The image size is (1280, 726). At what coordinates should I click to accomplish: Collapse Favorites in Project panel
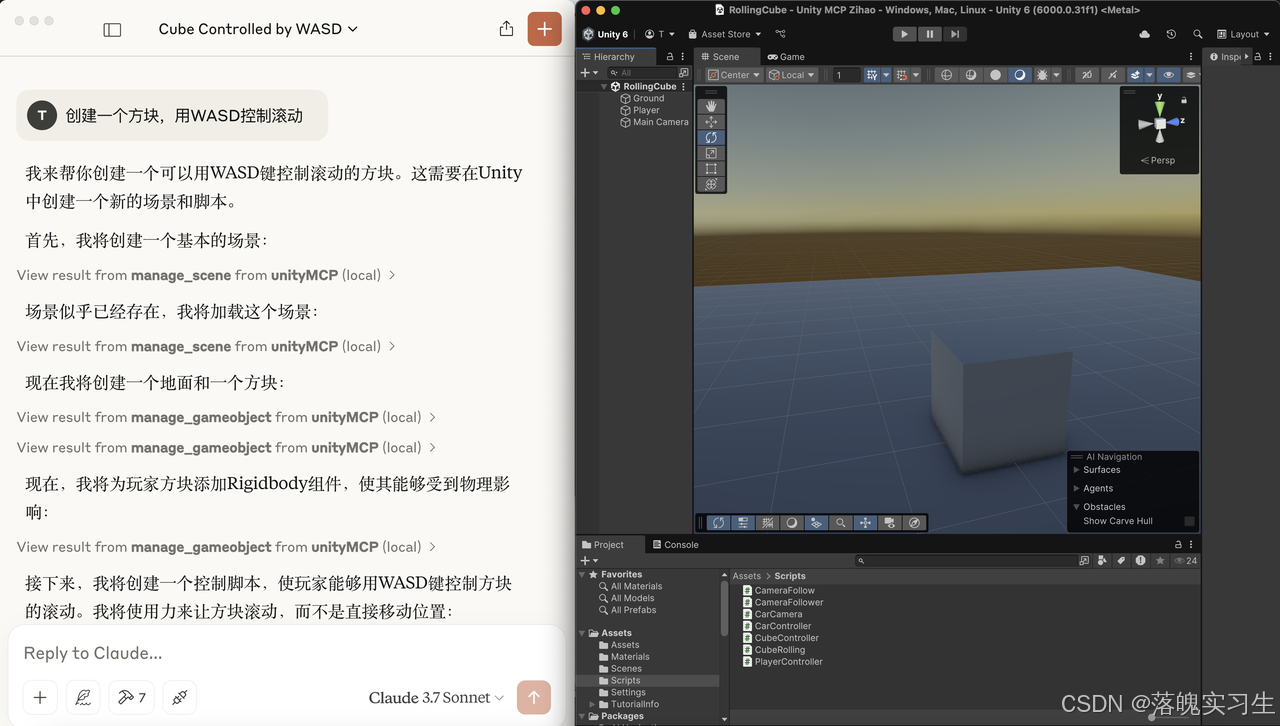point(582,575)
